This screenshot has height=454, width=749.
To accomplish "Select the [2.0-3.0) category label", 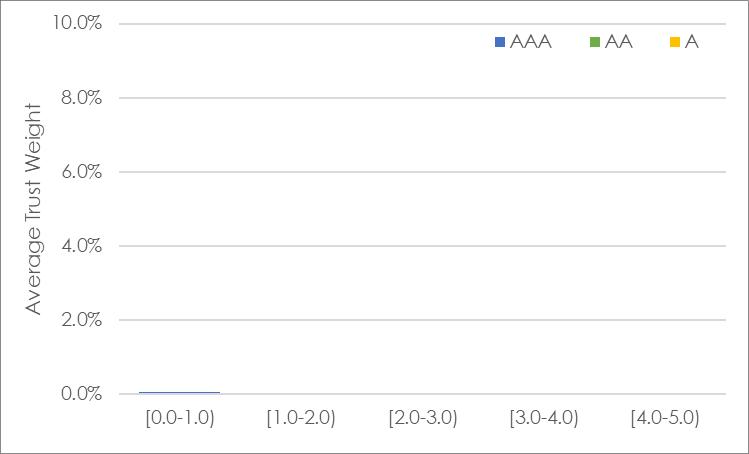I will point(423,418).
